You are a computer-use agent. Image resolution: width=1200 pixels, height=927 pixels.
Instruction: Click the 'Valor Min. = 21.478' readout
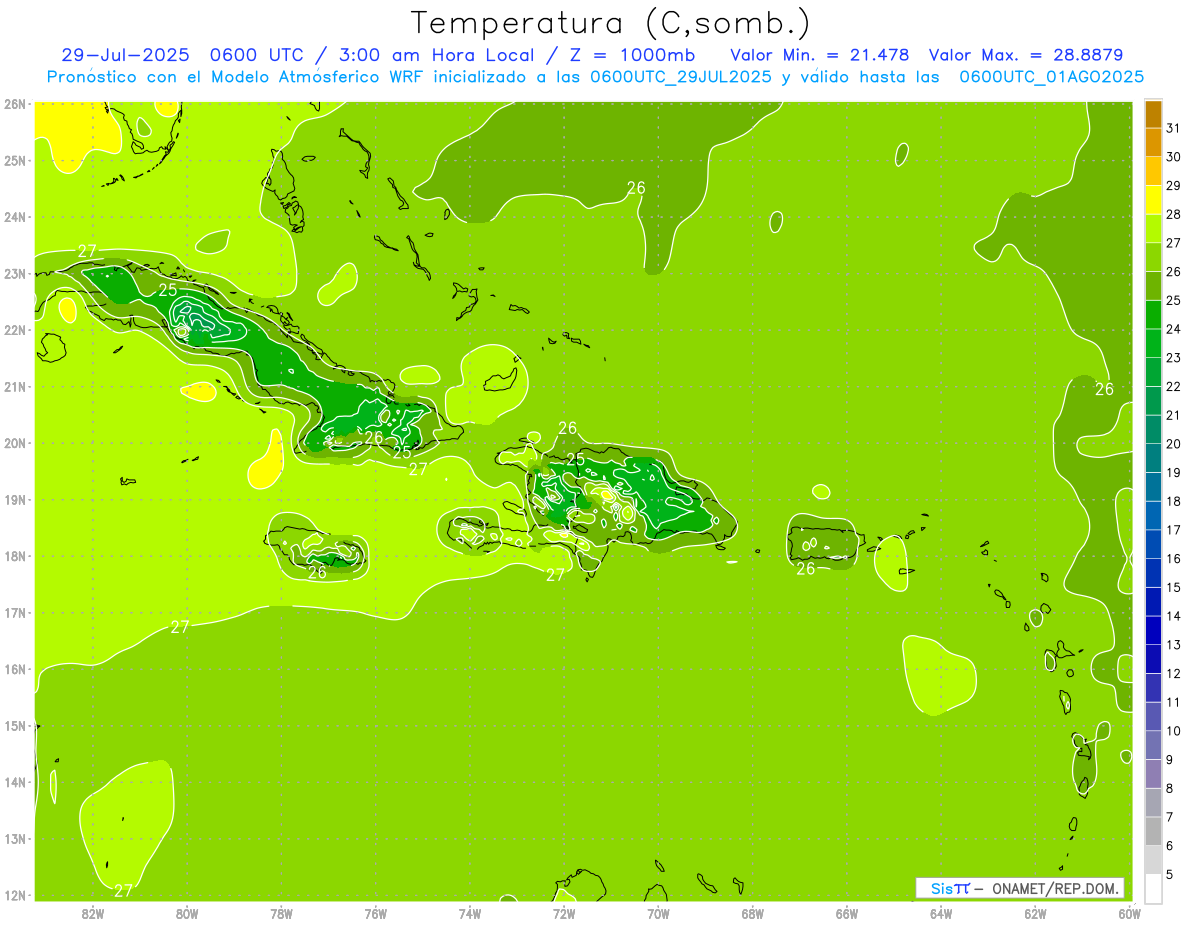[820, 55]
